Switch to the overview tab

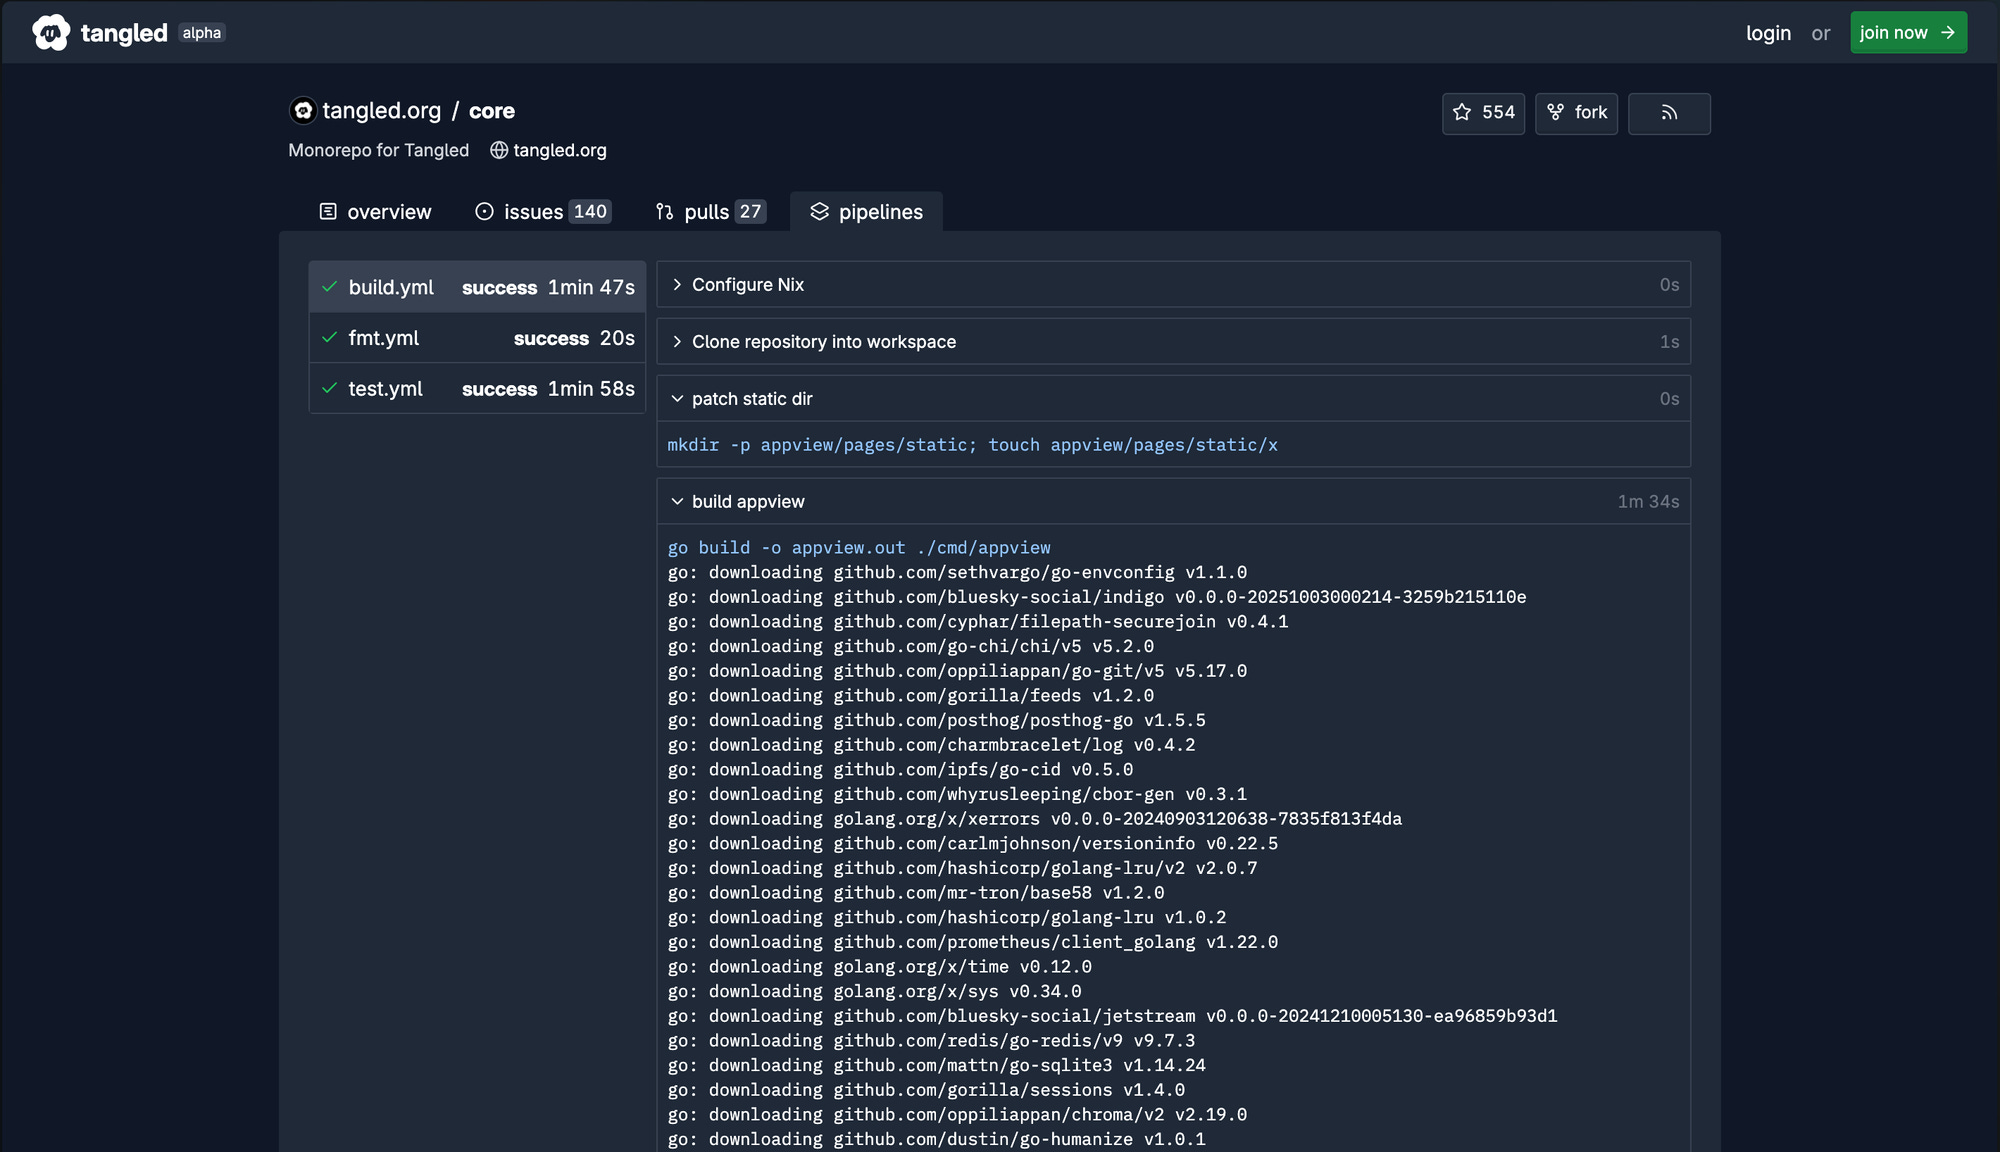point(375,212)
